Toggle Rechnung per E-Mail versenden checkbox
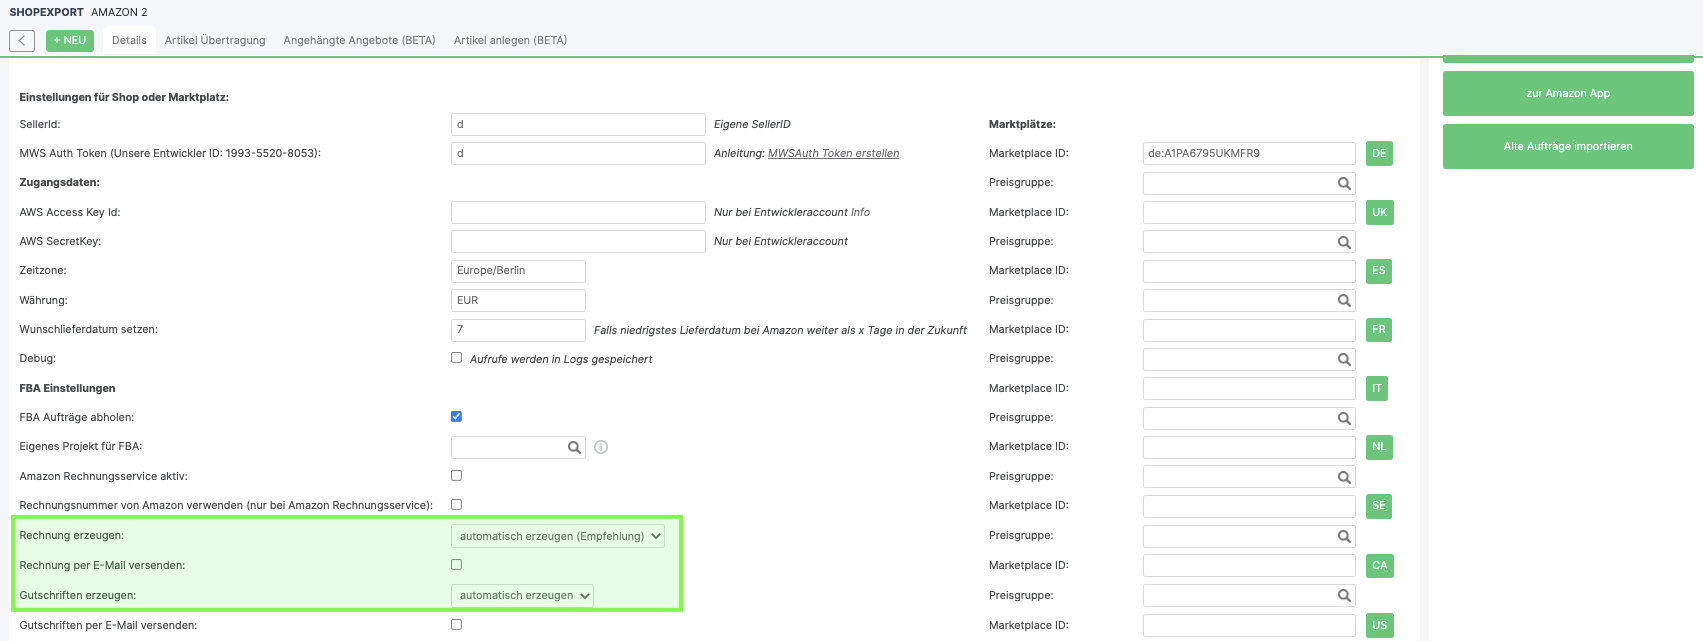The height and width of the screenshot is (641, 1703). (x=456, y=565)
